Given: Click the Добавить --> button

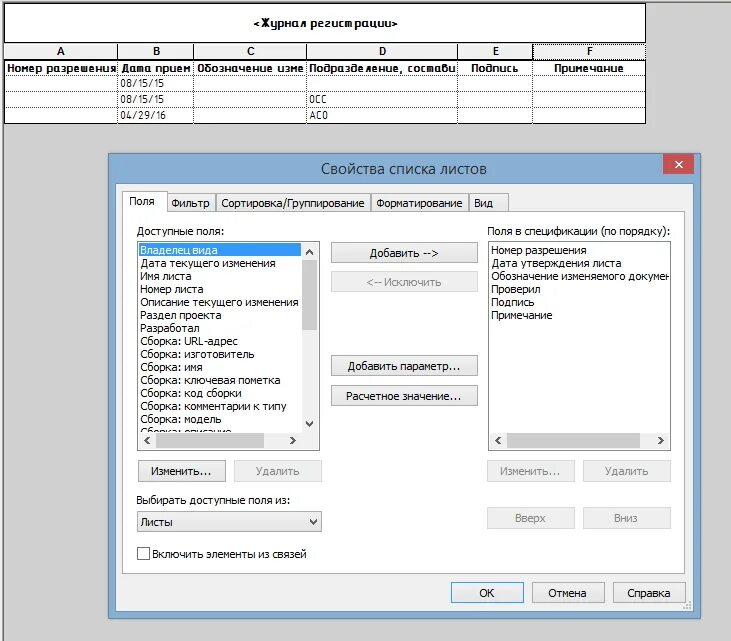Looking at the screenshot, I should click(x=404, y=253).
